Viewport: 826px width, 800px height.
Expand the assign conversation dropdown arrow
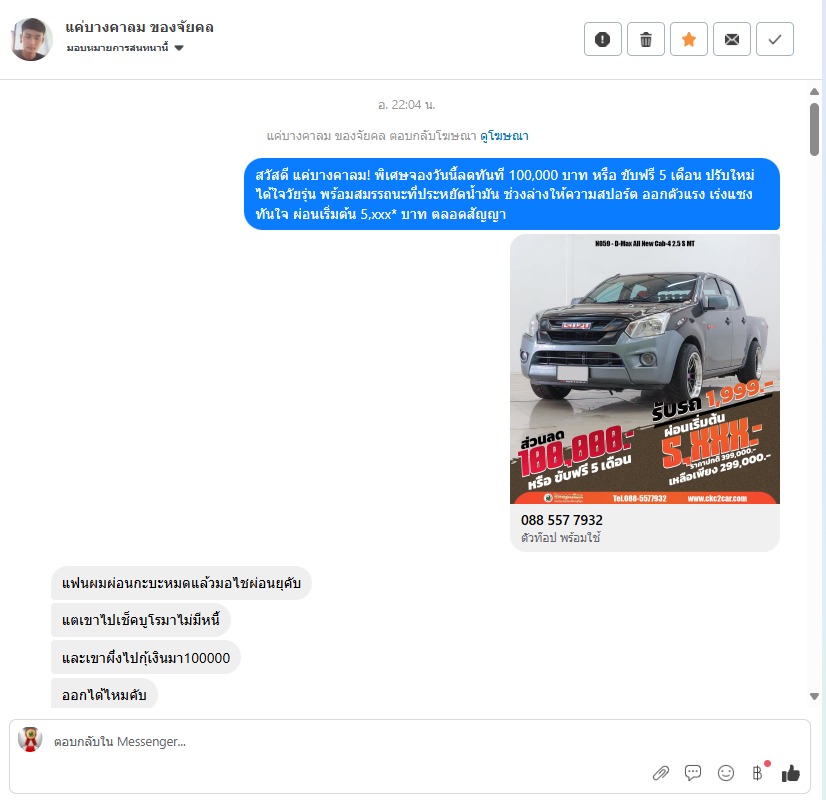point(179,48)
